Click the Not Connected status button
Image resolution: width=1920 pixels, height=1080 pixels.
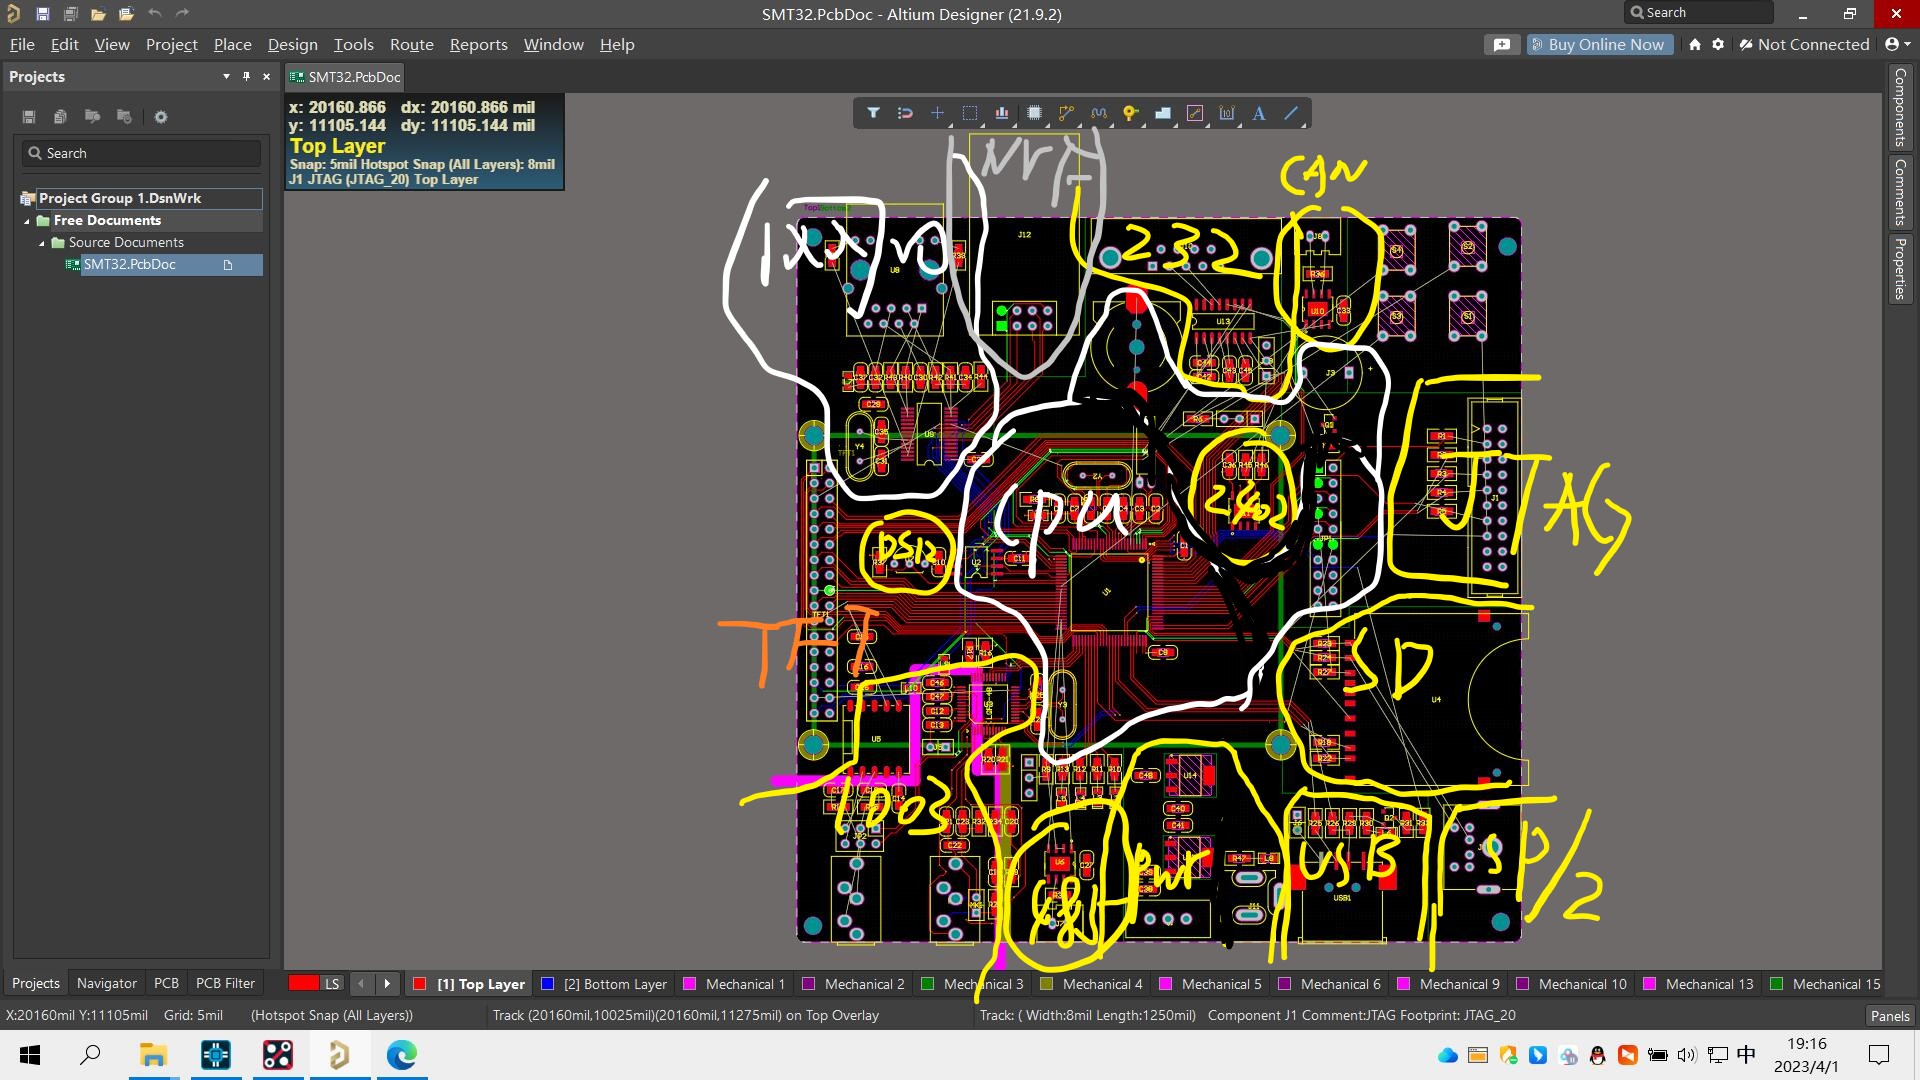click(1804, 45)
